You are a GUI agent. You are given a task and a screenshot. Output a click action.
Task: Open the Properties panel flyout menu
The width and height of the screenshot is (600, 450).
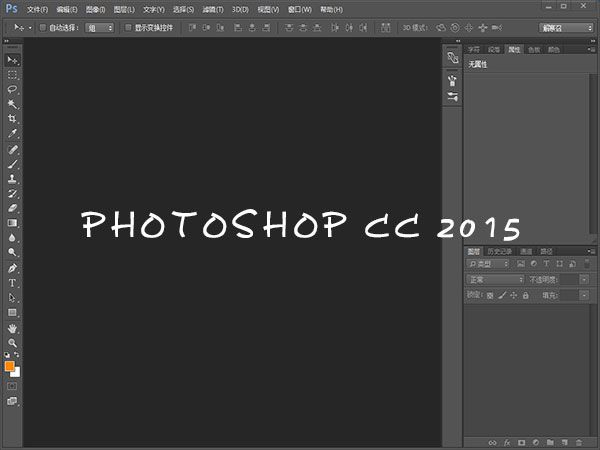tap(591, 49)
